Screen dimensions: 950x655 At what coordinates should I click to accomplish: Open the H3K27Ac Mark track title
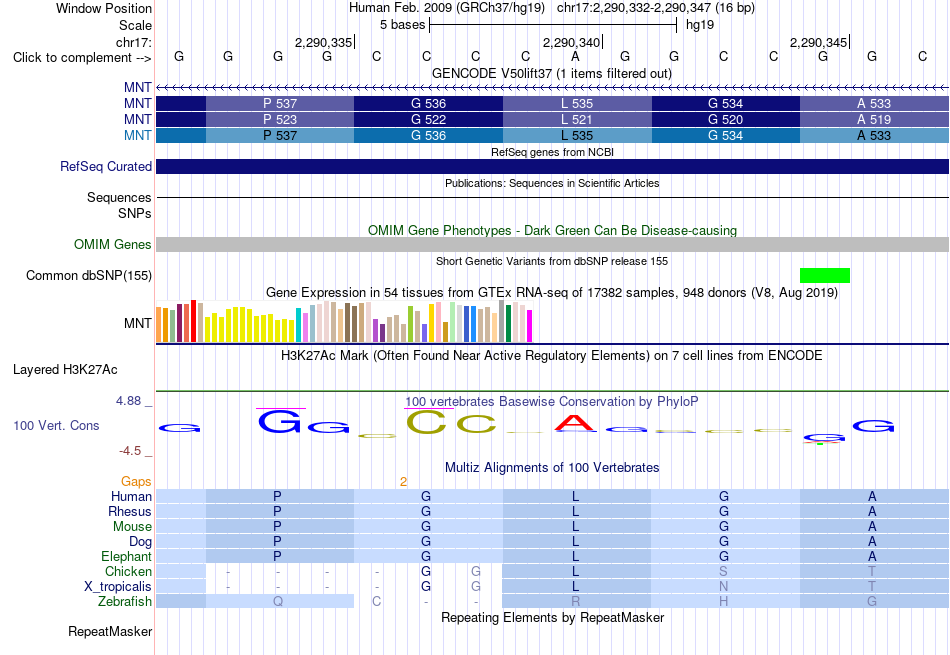click(x=551, y=356)
